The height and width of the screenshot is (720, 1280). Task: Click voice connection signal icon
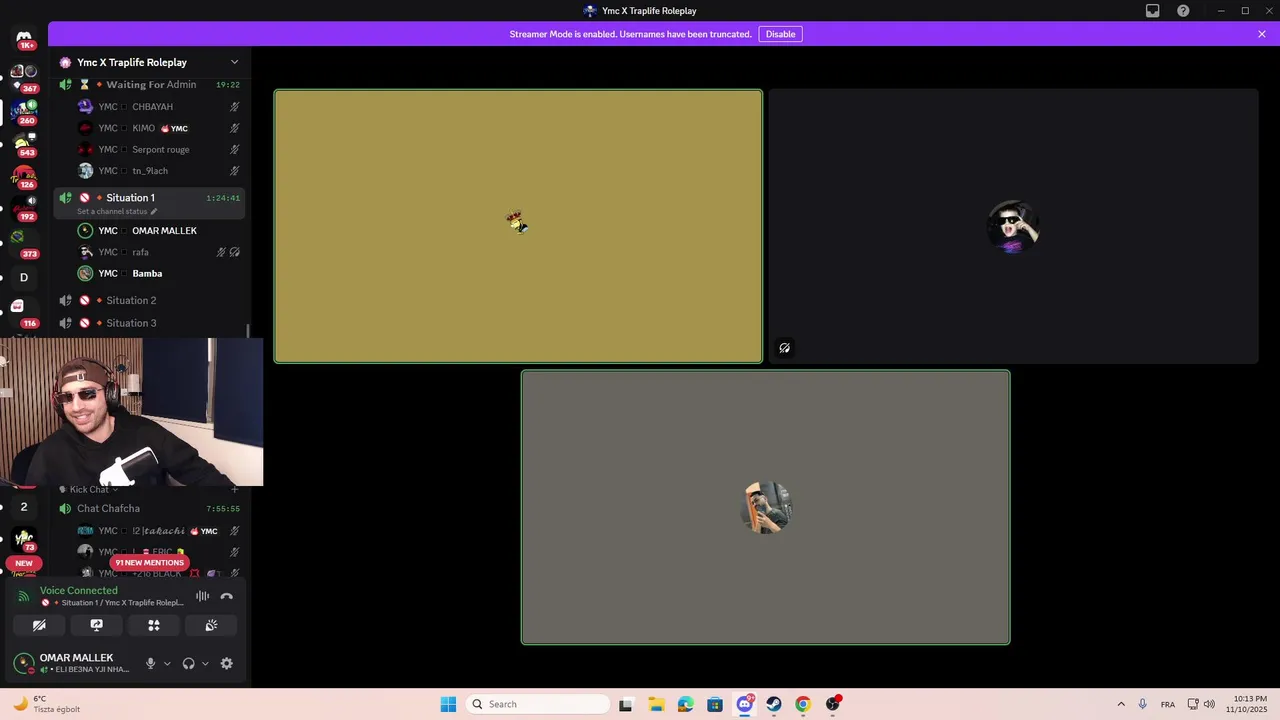pos(24,596)
